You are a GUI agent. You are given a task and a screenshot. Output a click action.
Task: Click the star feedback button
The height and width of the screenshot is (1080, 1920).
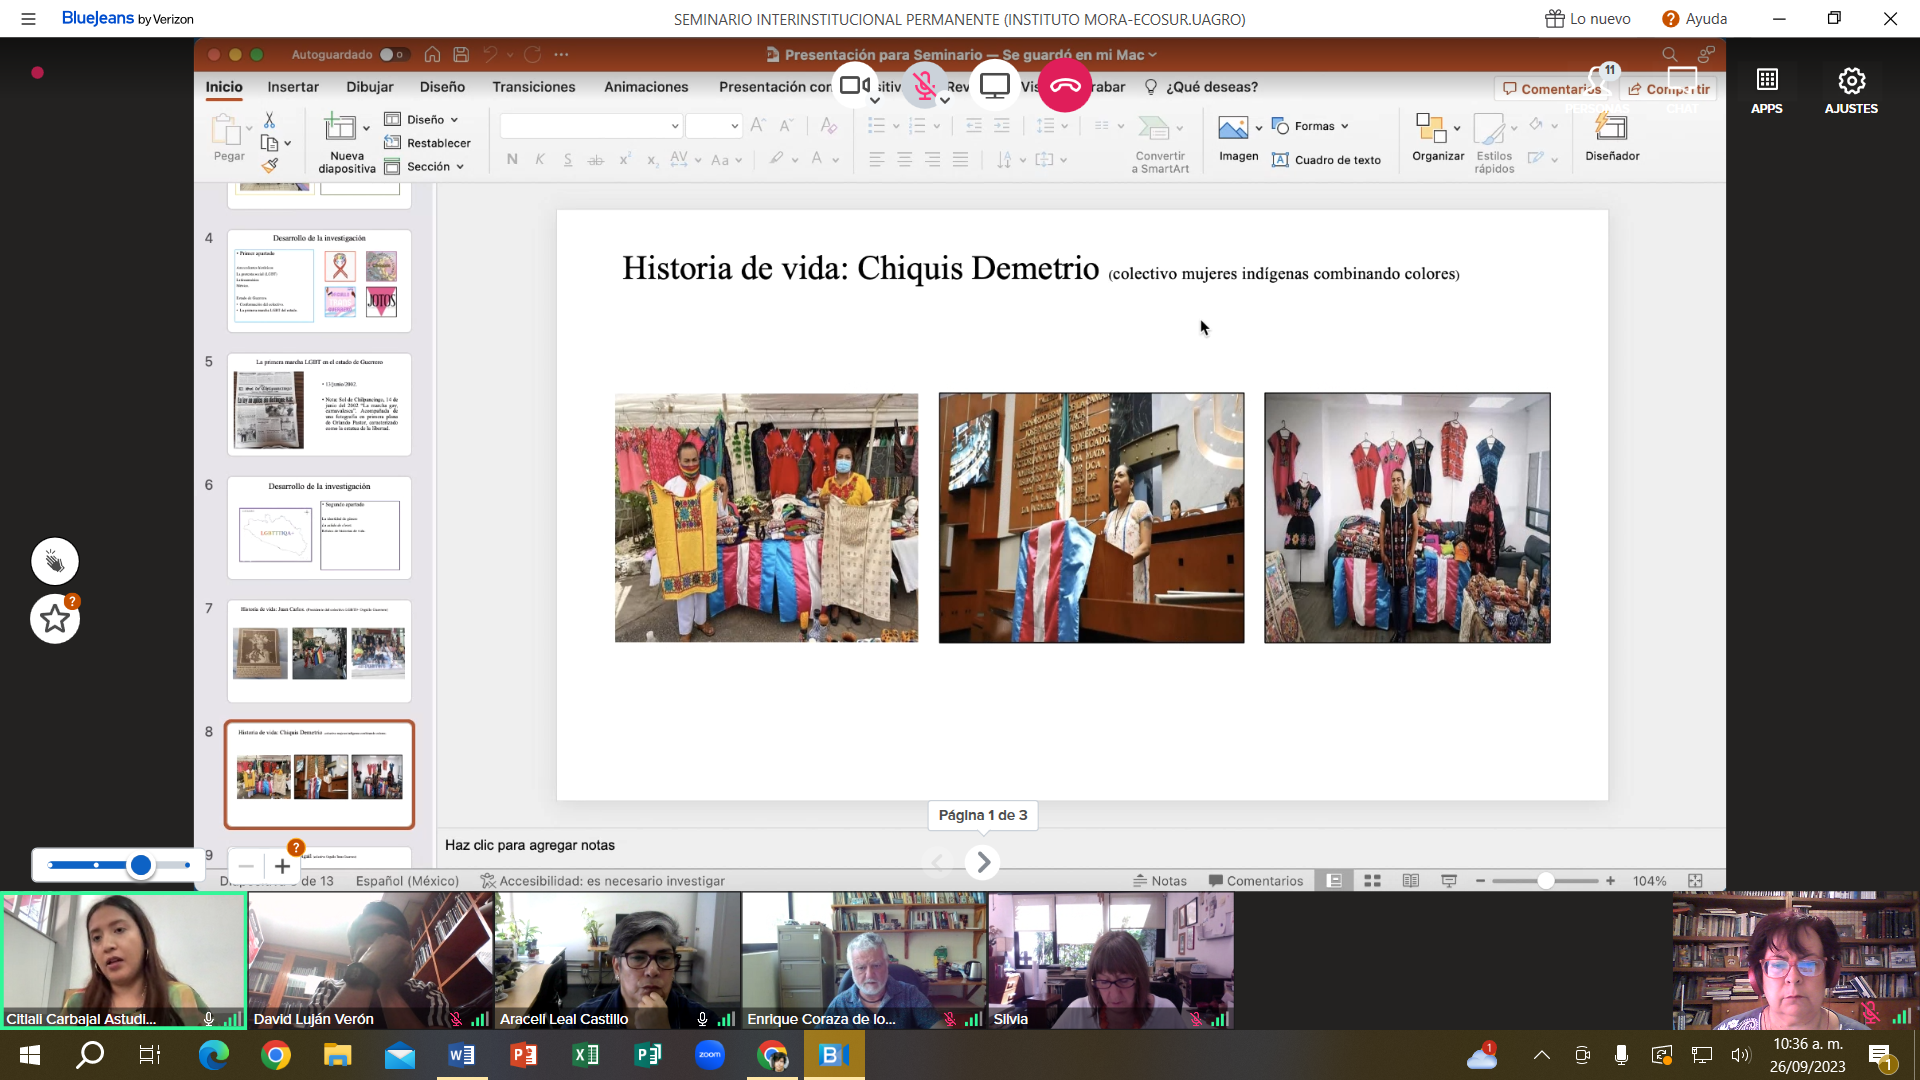[x=55, y=619]
